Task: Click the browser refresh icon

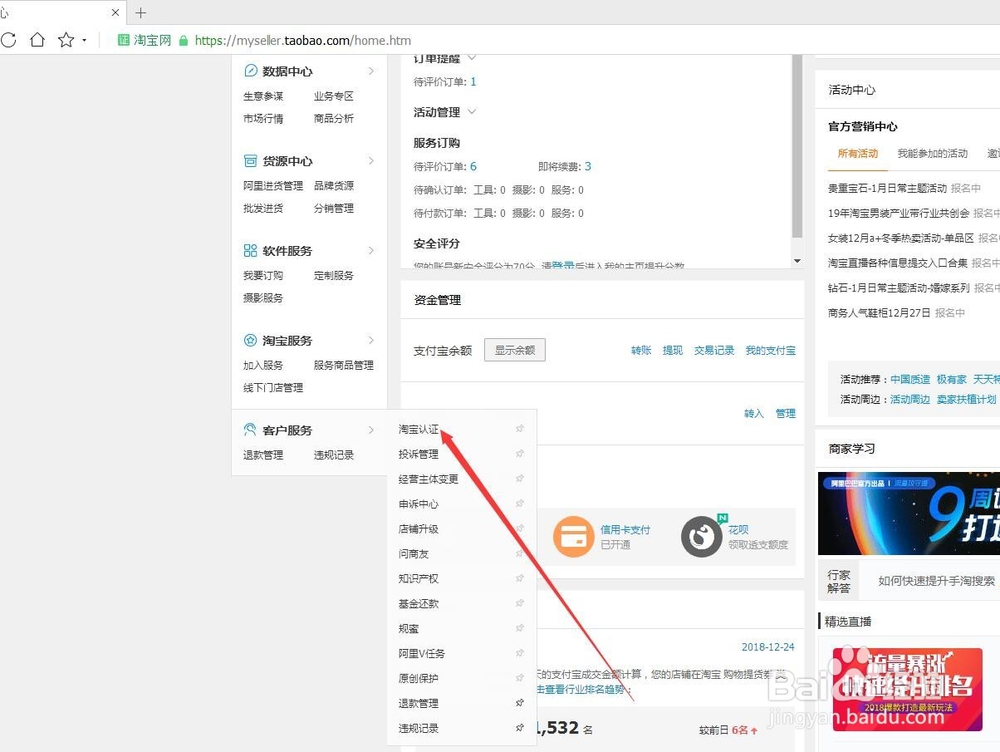Action: (x=9, y=40)
